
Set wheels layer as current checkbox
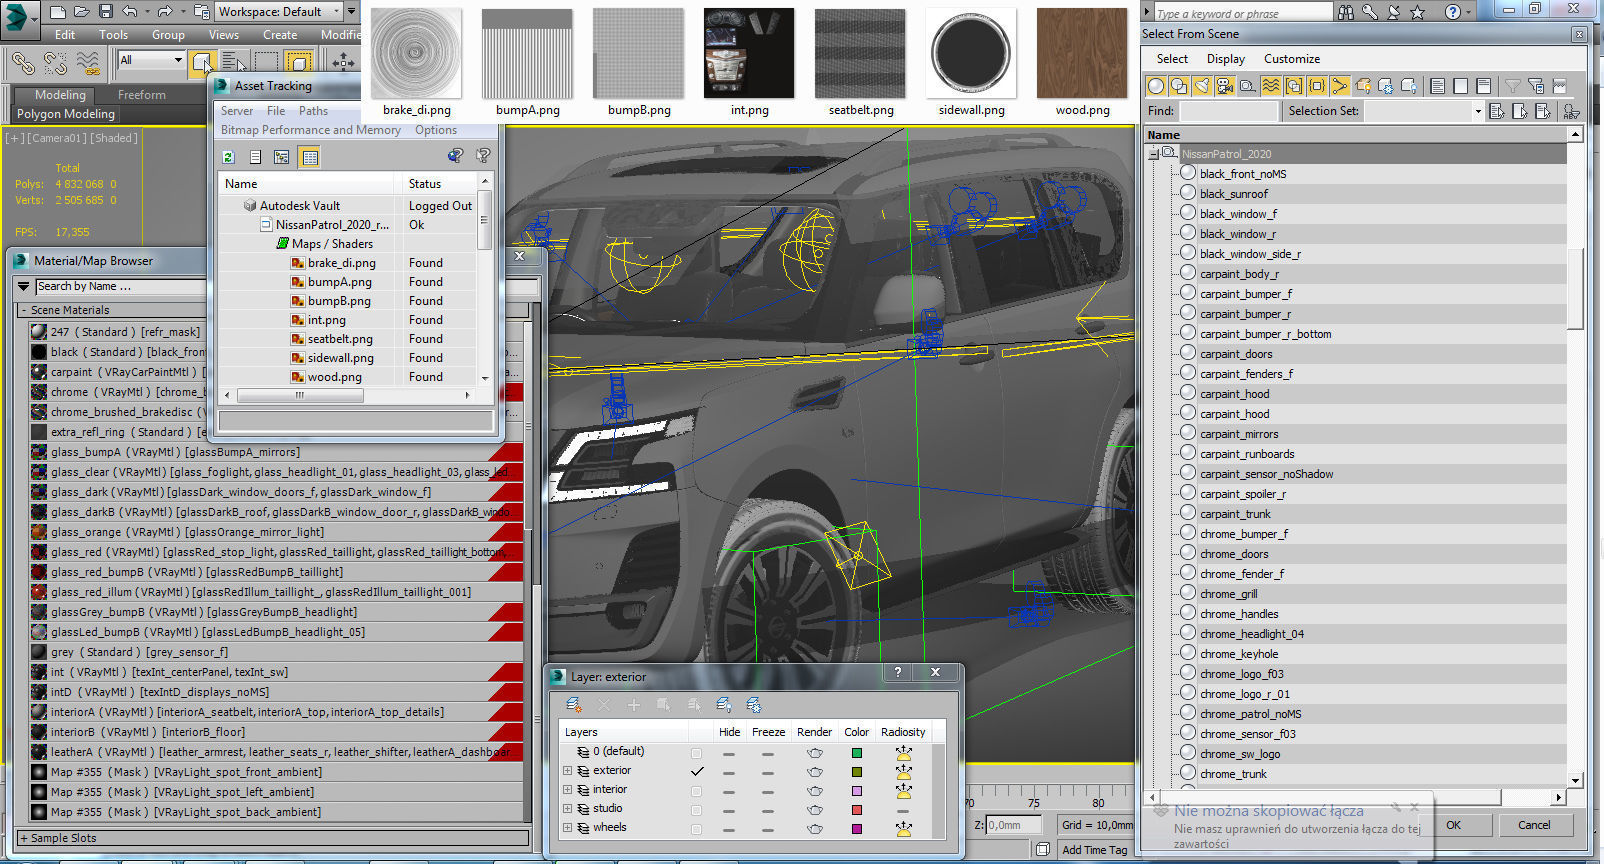tap(697, 829)
